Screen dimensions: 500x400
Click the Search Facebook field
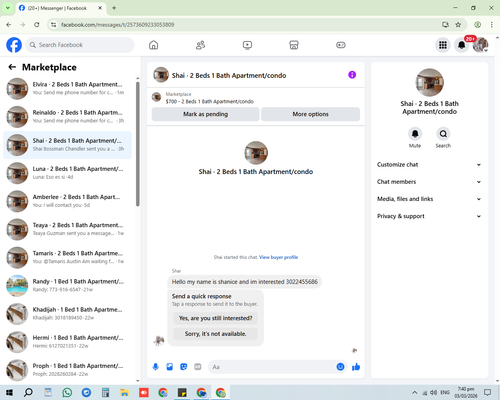tap(80, 45)
